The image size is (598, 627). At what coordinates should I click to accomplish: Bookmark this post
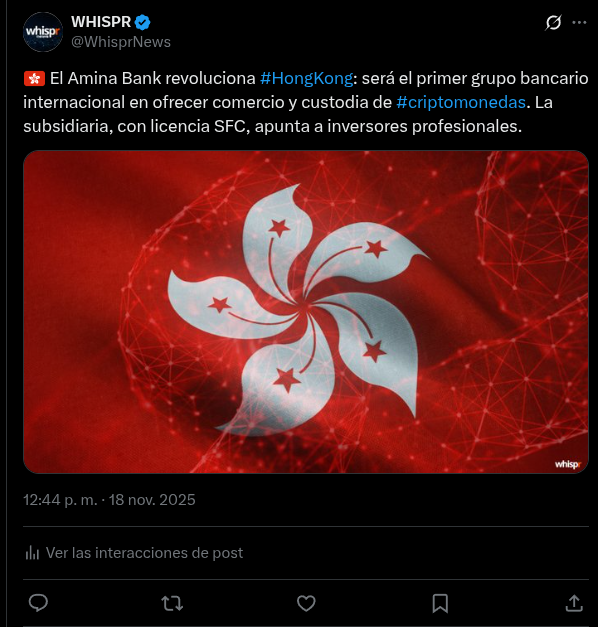coord(440,603)
